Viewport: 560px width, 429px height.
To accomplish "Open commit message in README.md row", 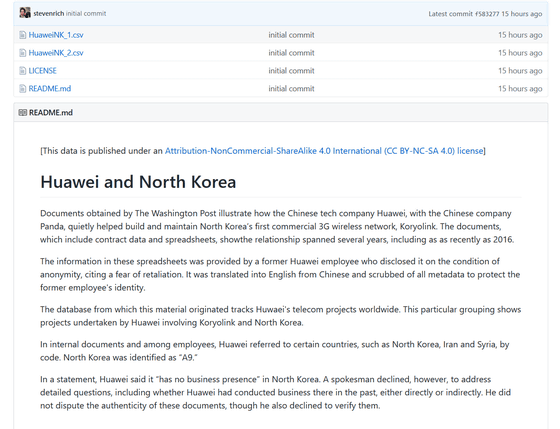I will 291,89.
